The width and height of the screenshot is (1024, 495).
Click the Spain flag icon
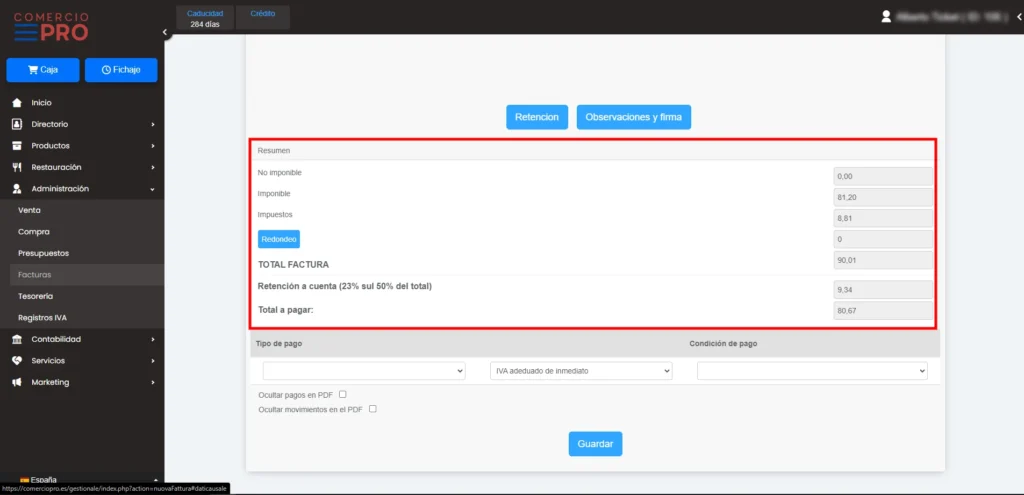click(25, 479)
